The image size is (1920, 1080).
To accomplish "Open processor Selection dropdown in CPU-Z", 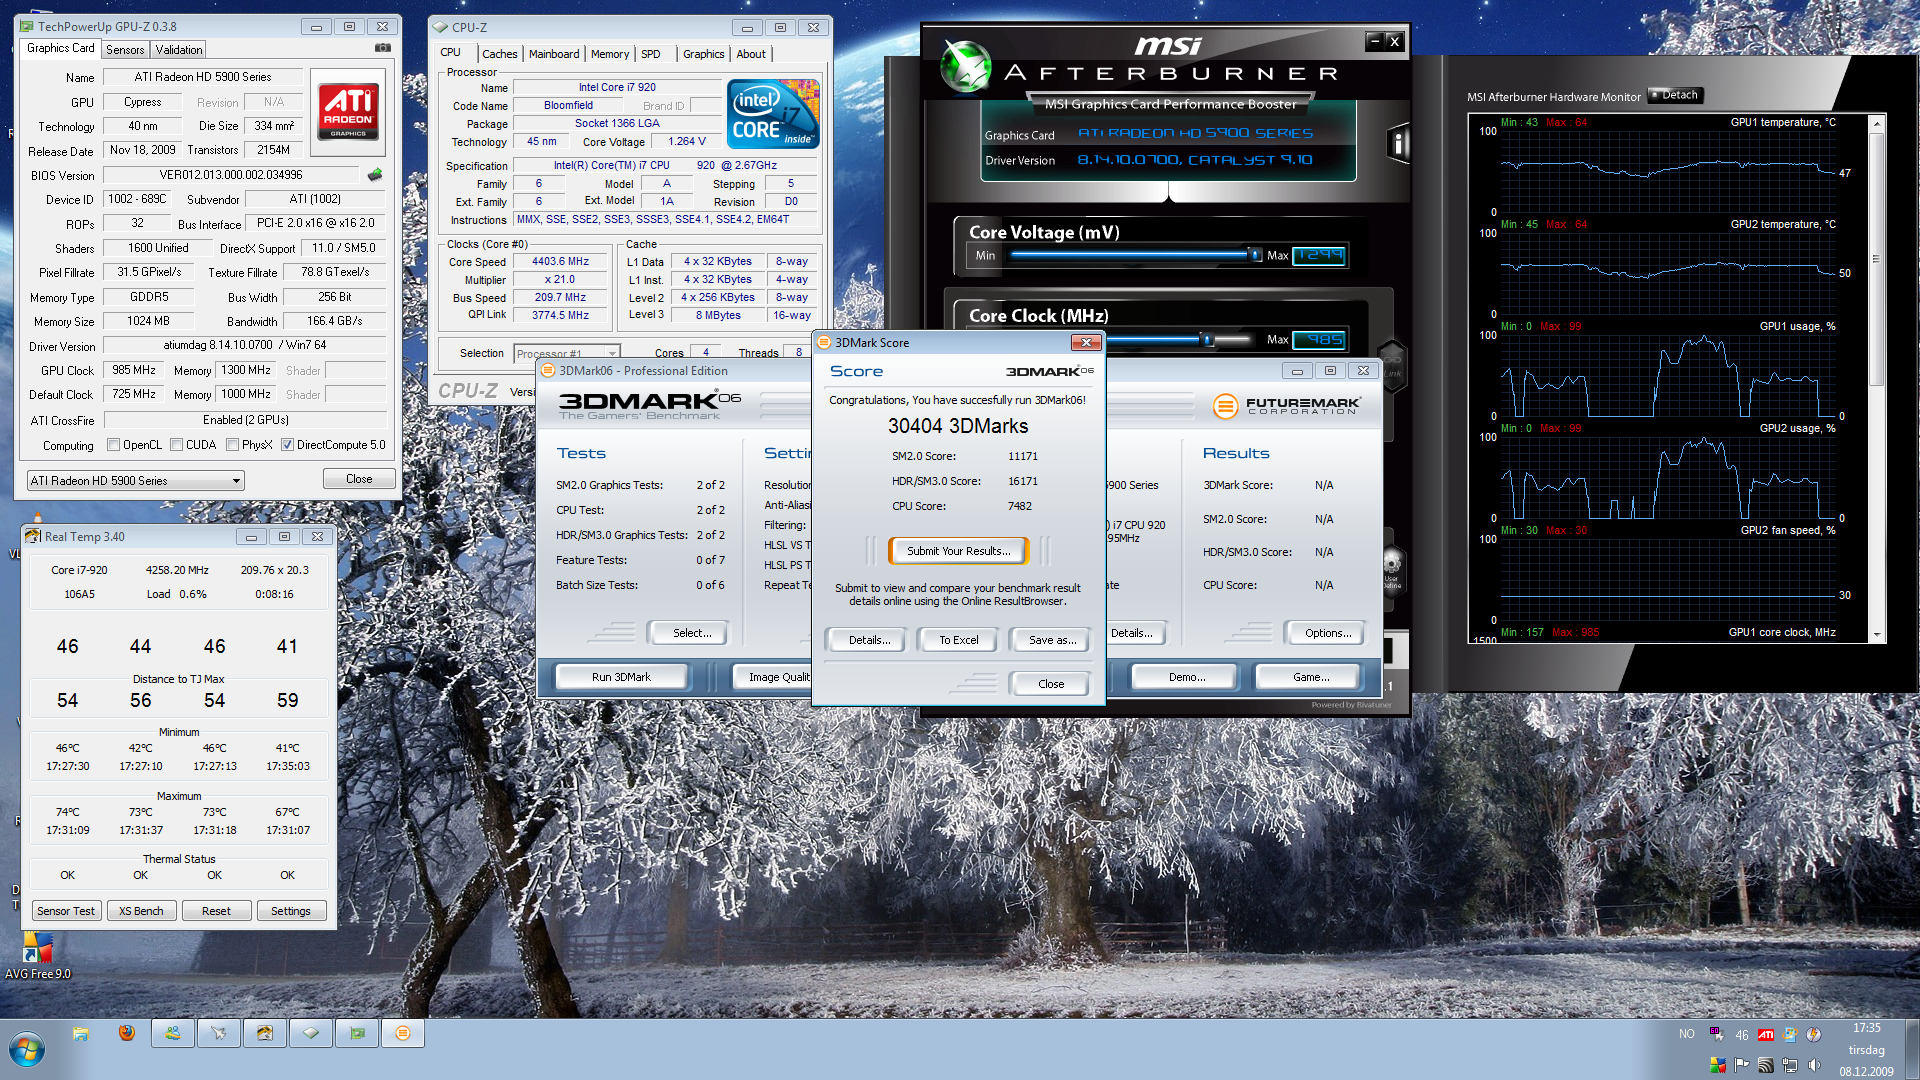I will pyautogui.click(x=567, y=353).
